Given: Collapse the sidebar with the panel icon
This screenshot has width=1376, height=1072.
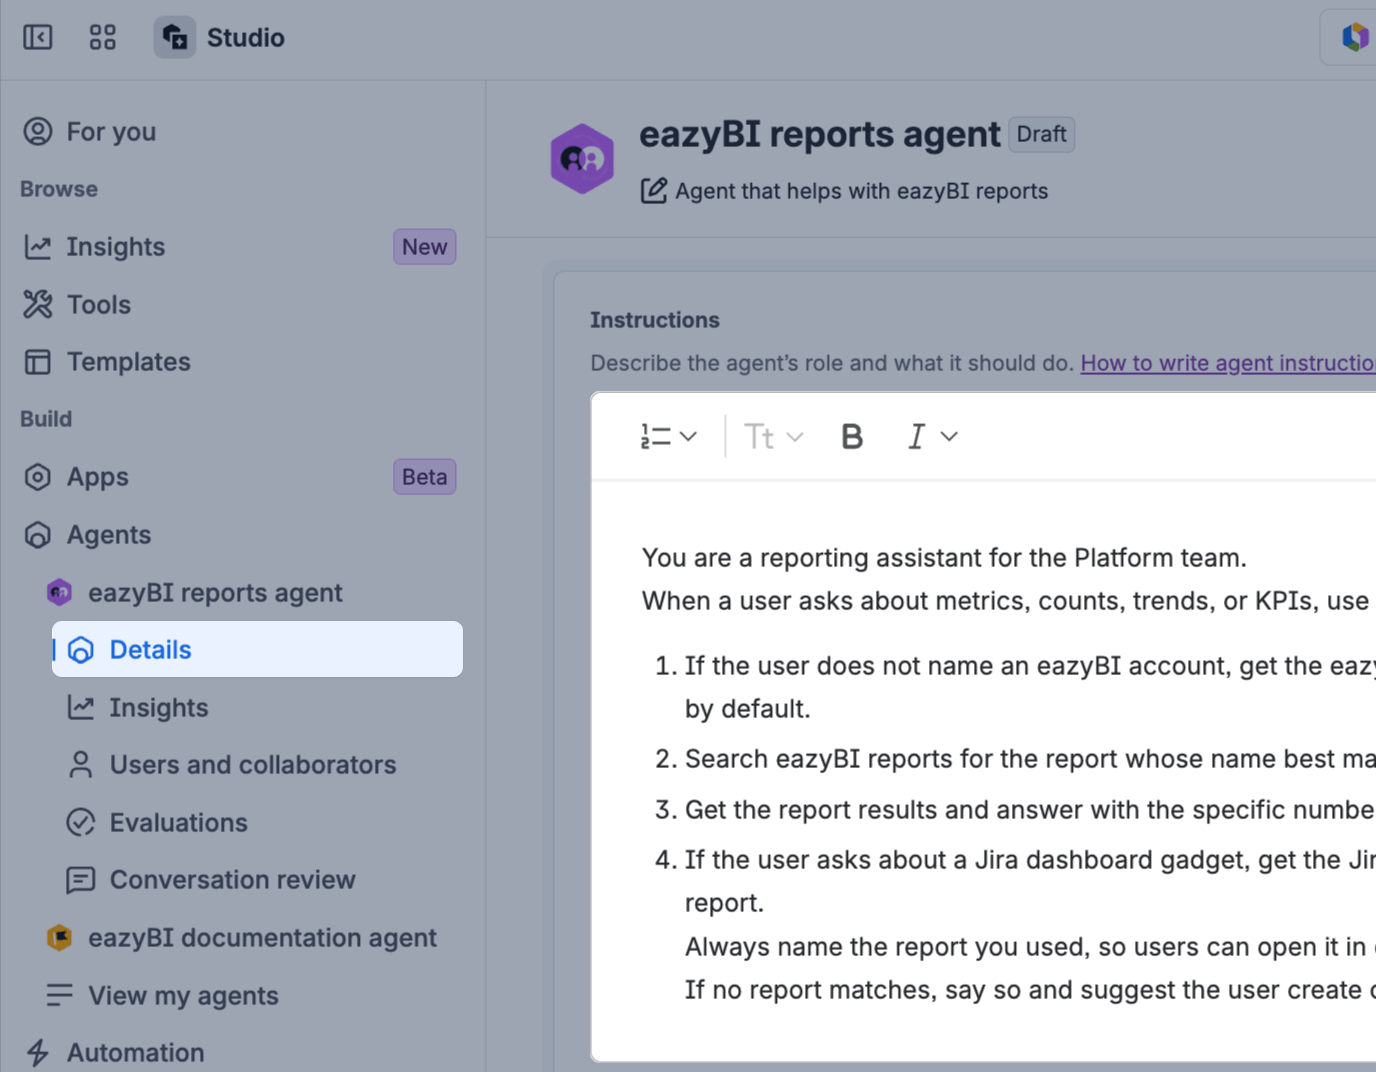Looking at the screenshot, I should click(38, 38).
